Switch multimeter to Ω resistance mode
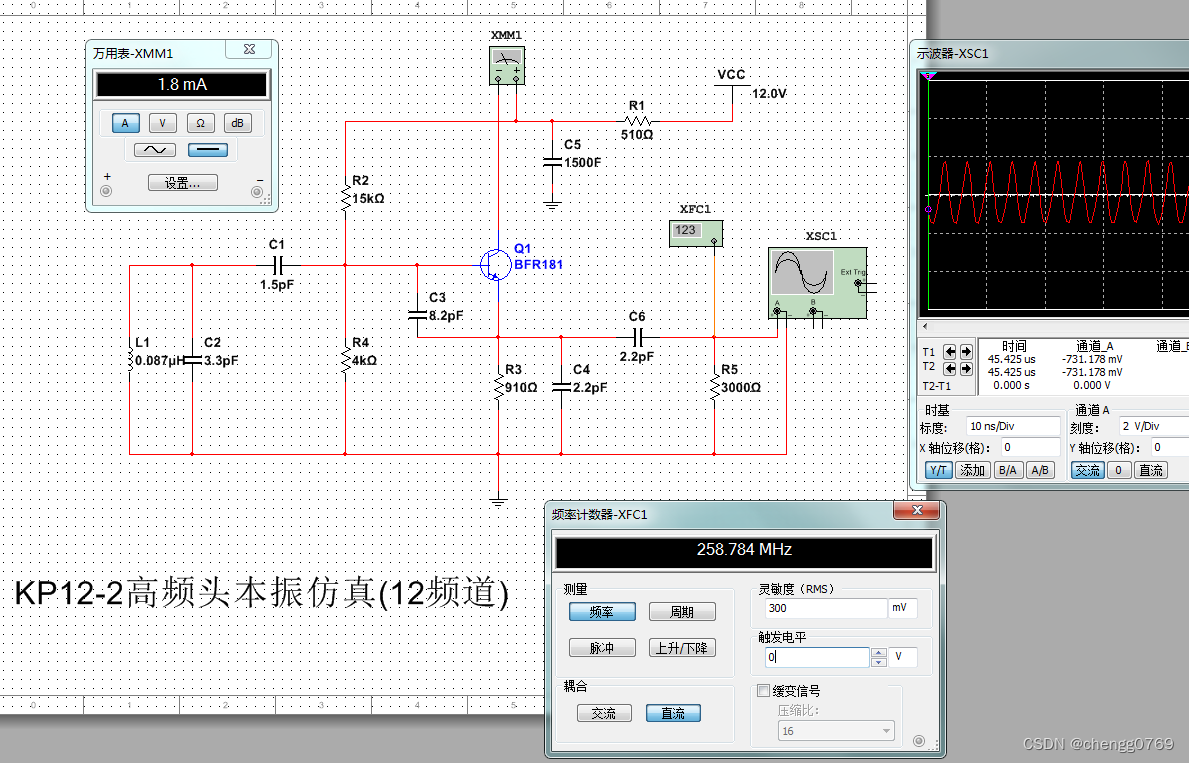Viewport: 1189px width, 763px height. pyautogui.click(x=201, y=123)
